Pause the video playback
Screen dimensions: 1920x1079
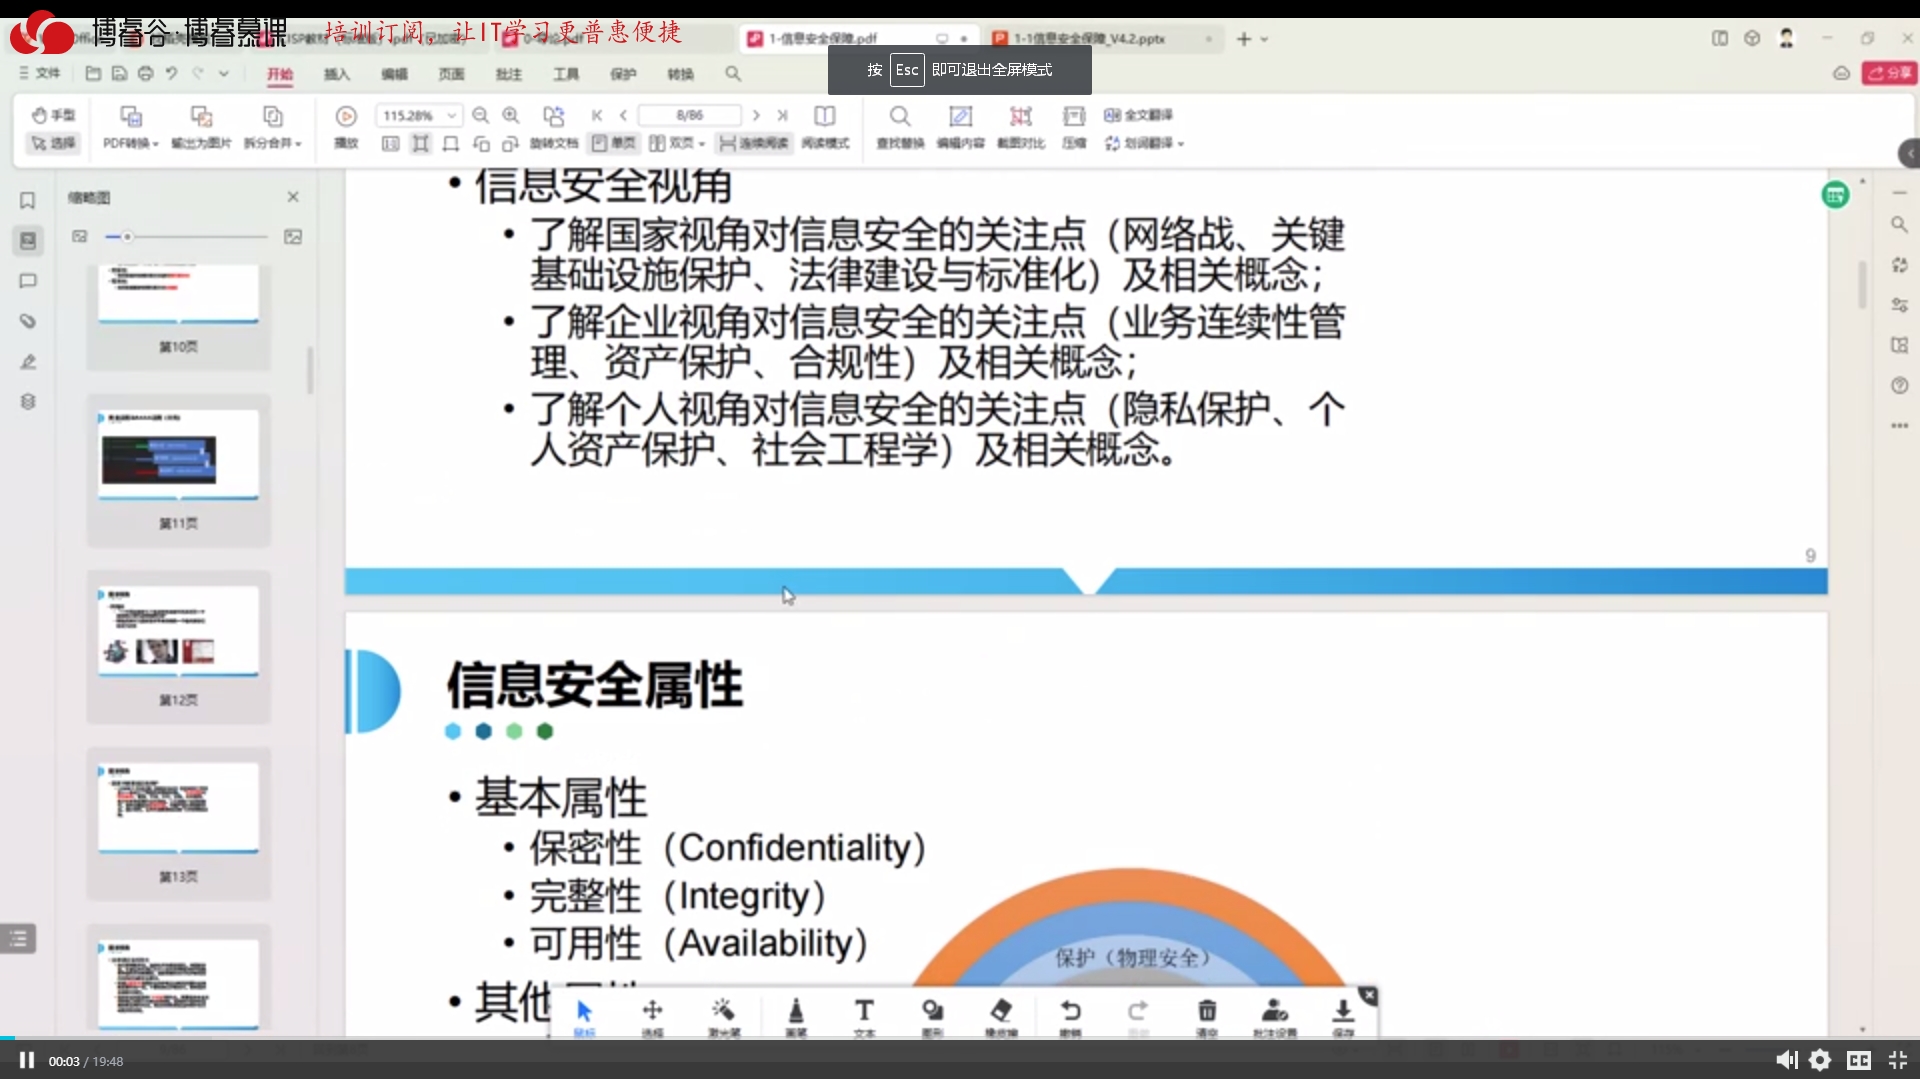(x=27, y=1060)
